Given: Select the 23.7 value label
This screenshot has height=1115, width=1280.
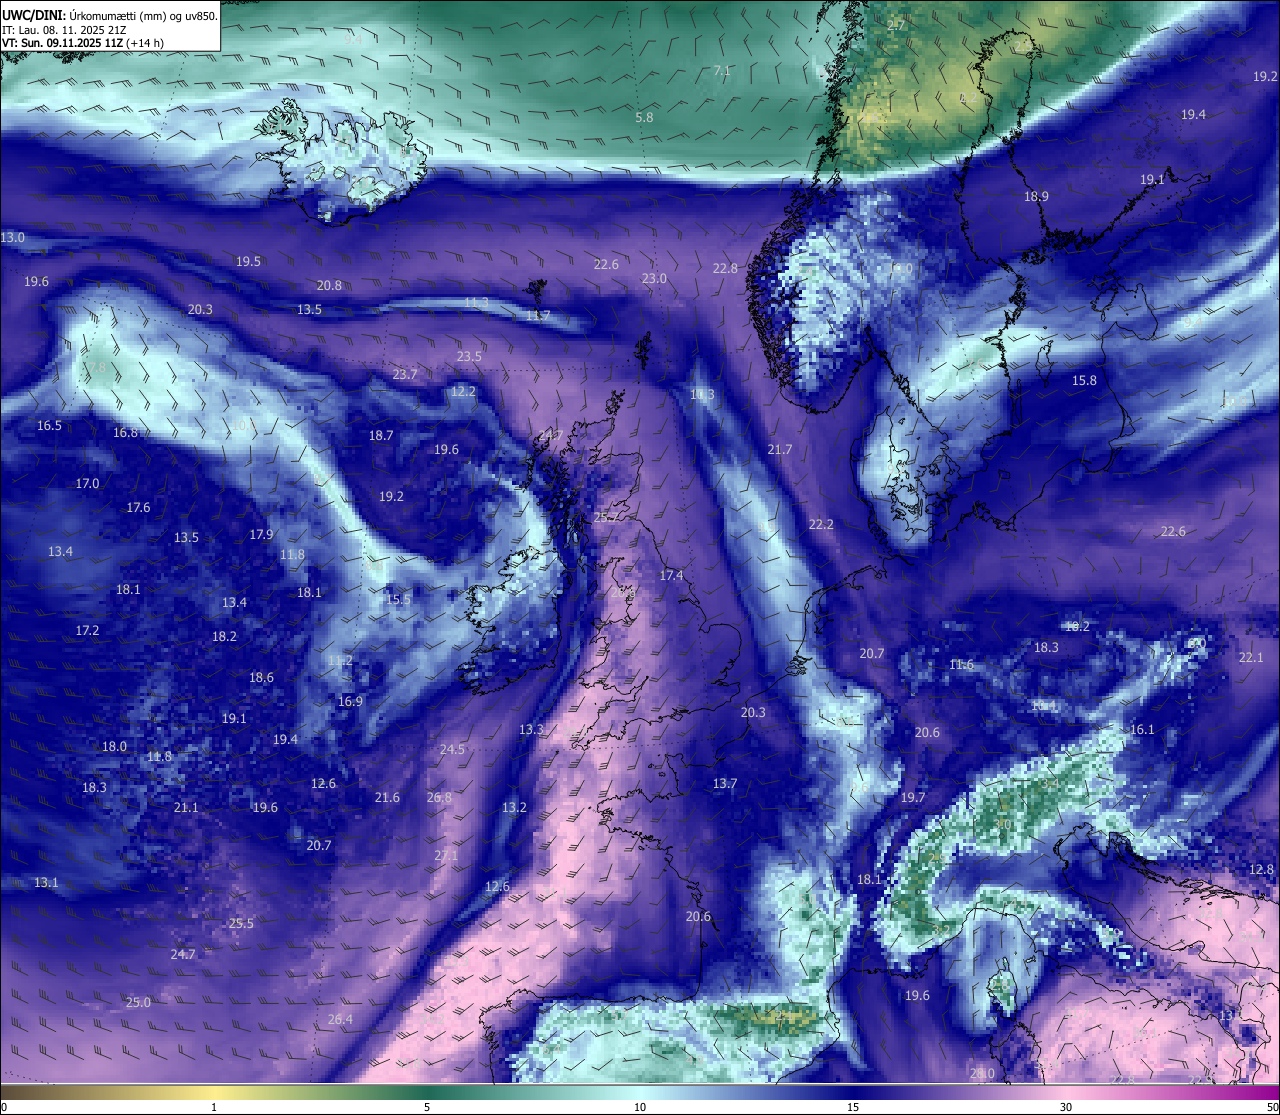Looking at the screenshot, I should pos(405,374).
